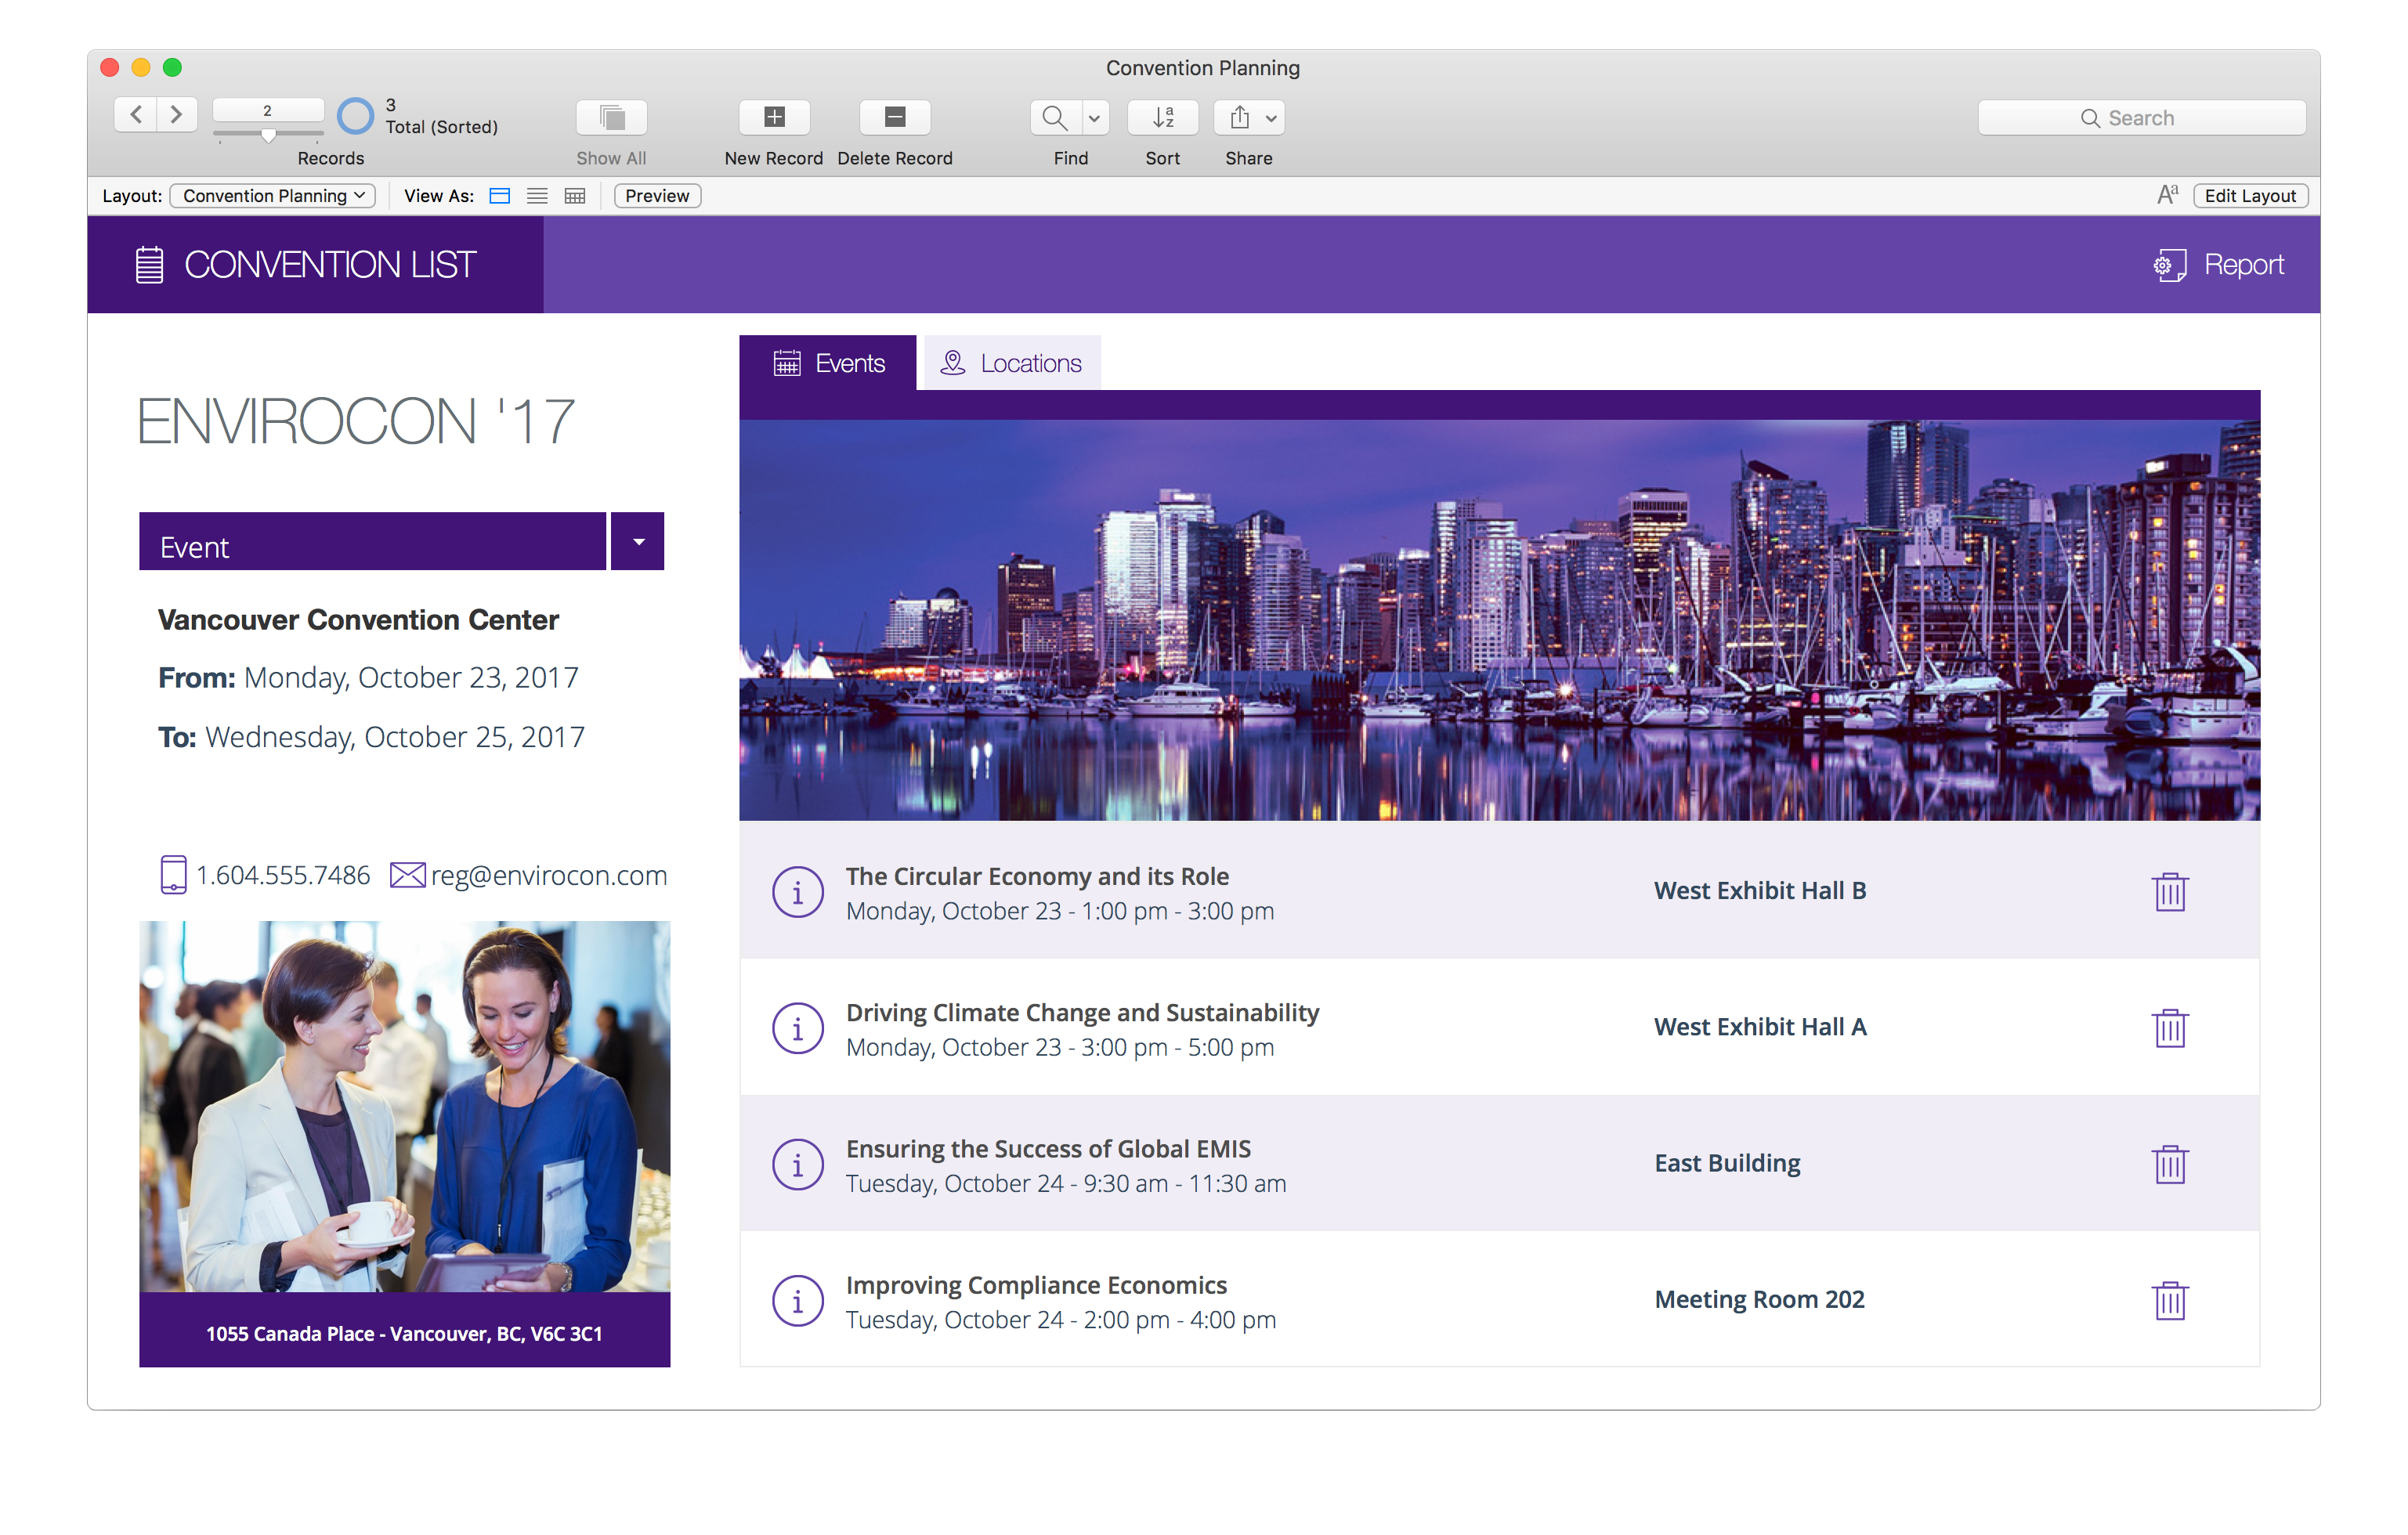Click the Edit Layout button
The width and height of the screenshot is (2408, 1535).
[x=2250, y=195]
